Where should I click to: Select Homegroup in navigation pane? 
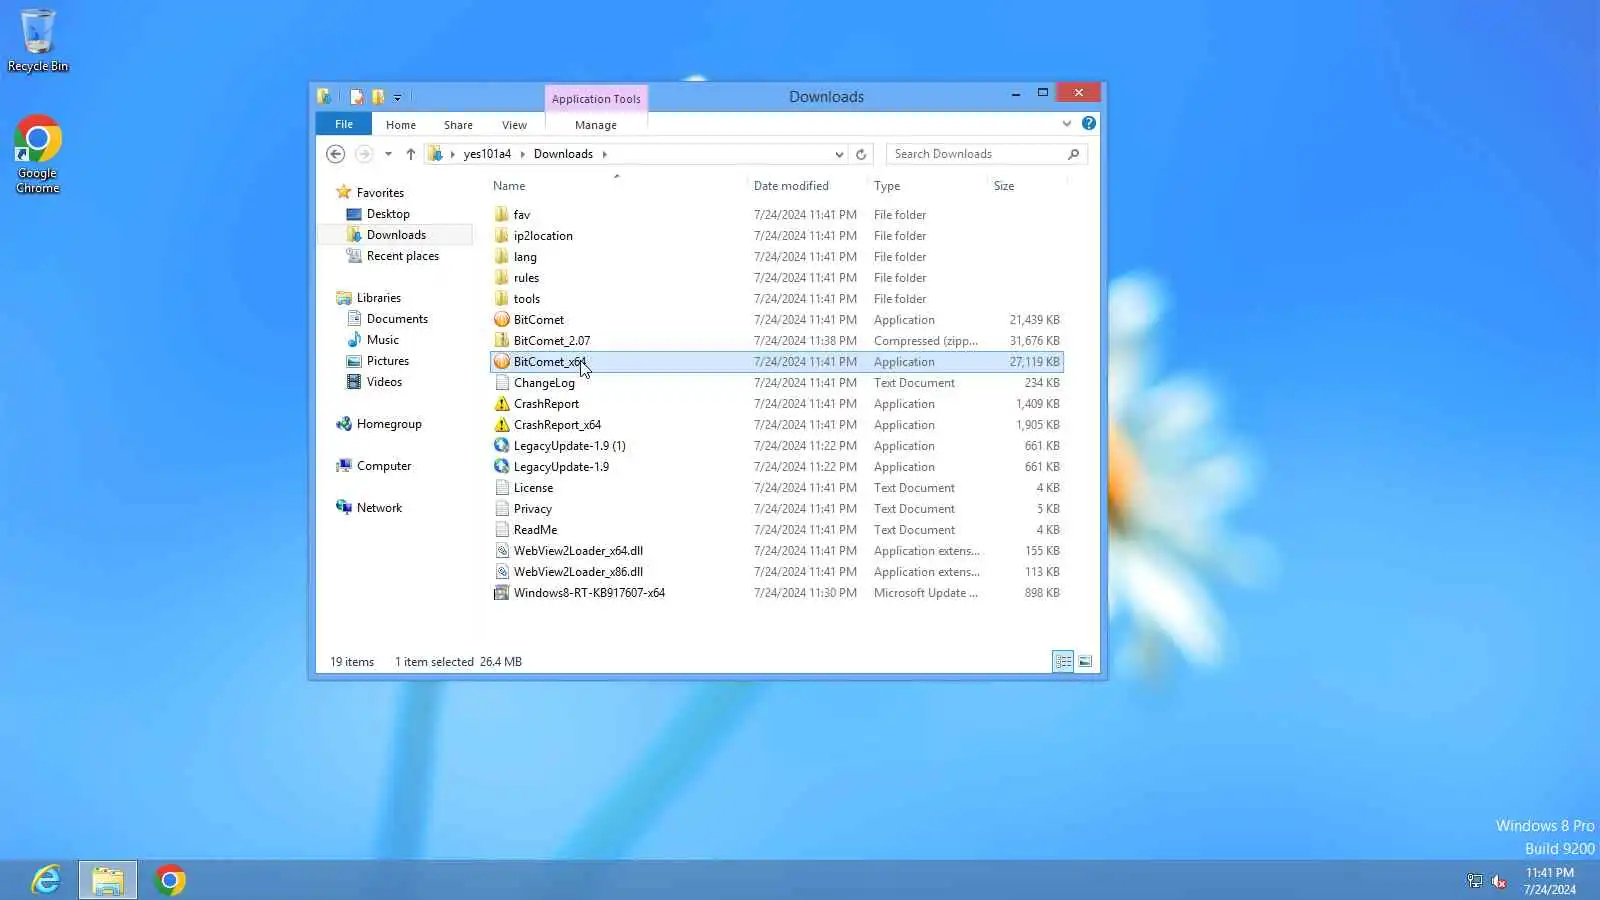pyautogui.click(x=389, y=424)
